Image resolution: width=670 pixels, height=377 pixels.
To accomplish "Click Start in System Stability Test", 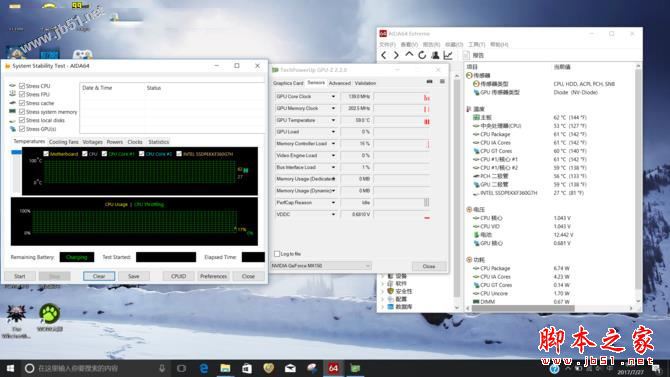I will click(20, 277).
